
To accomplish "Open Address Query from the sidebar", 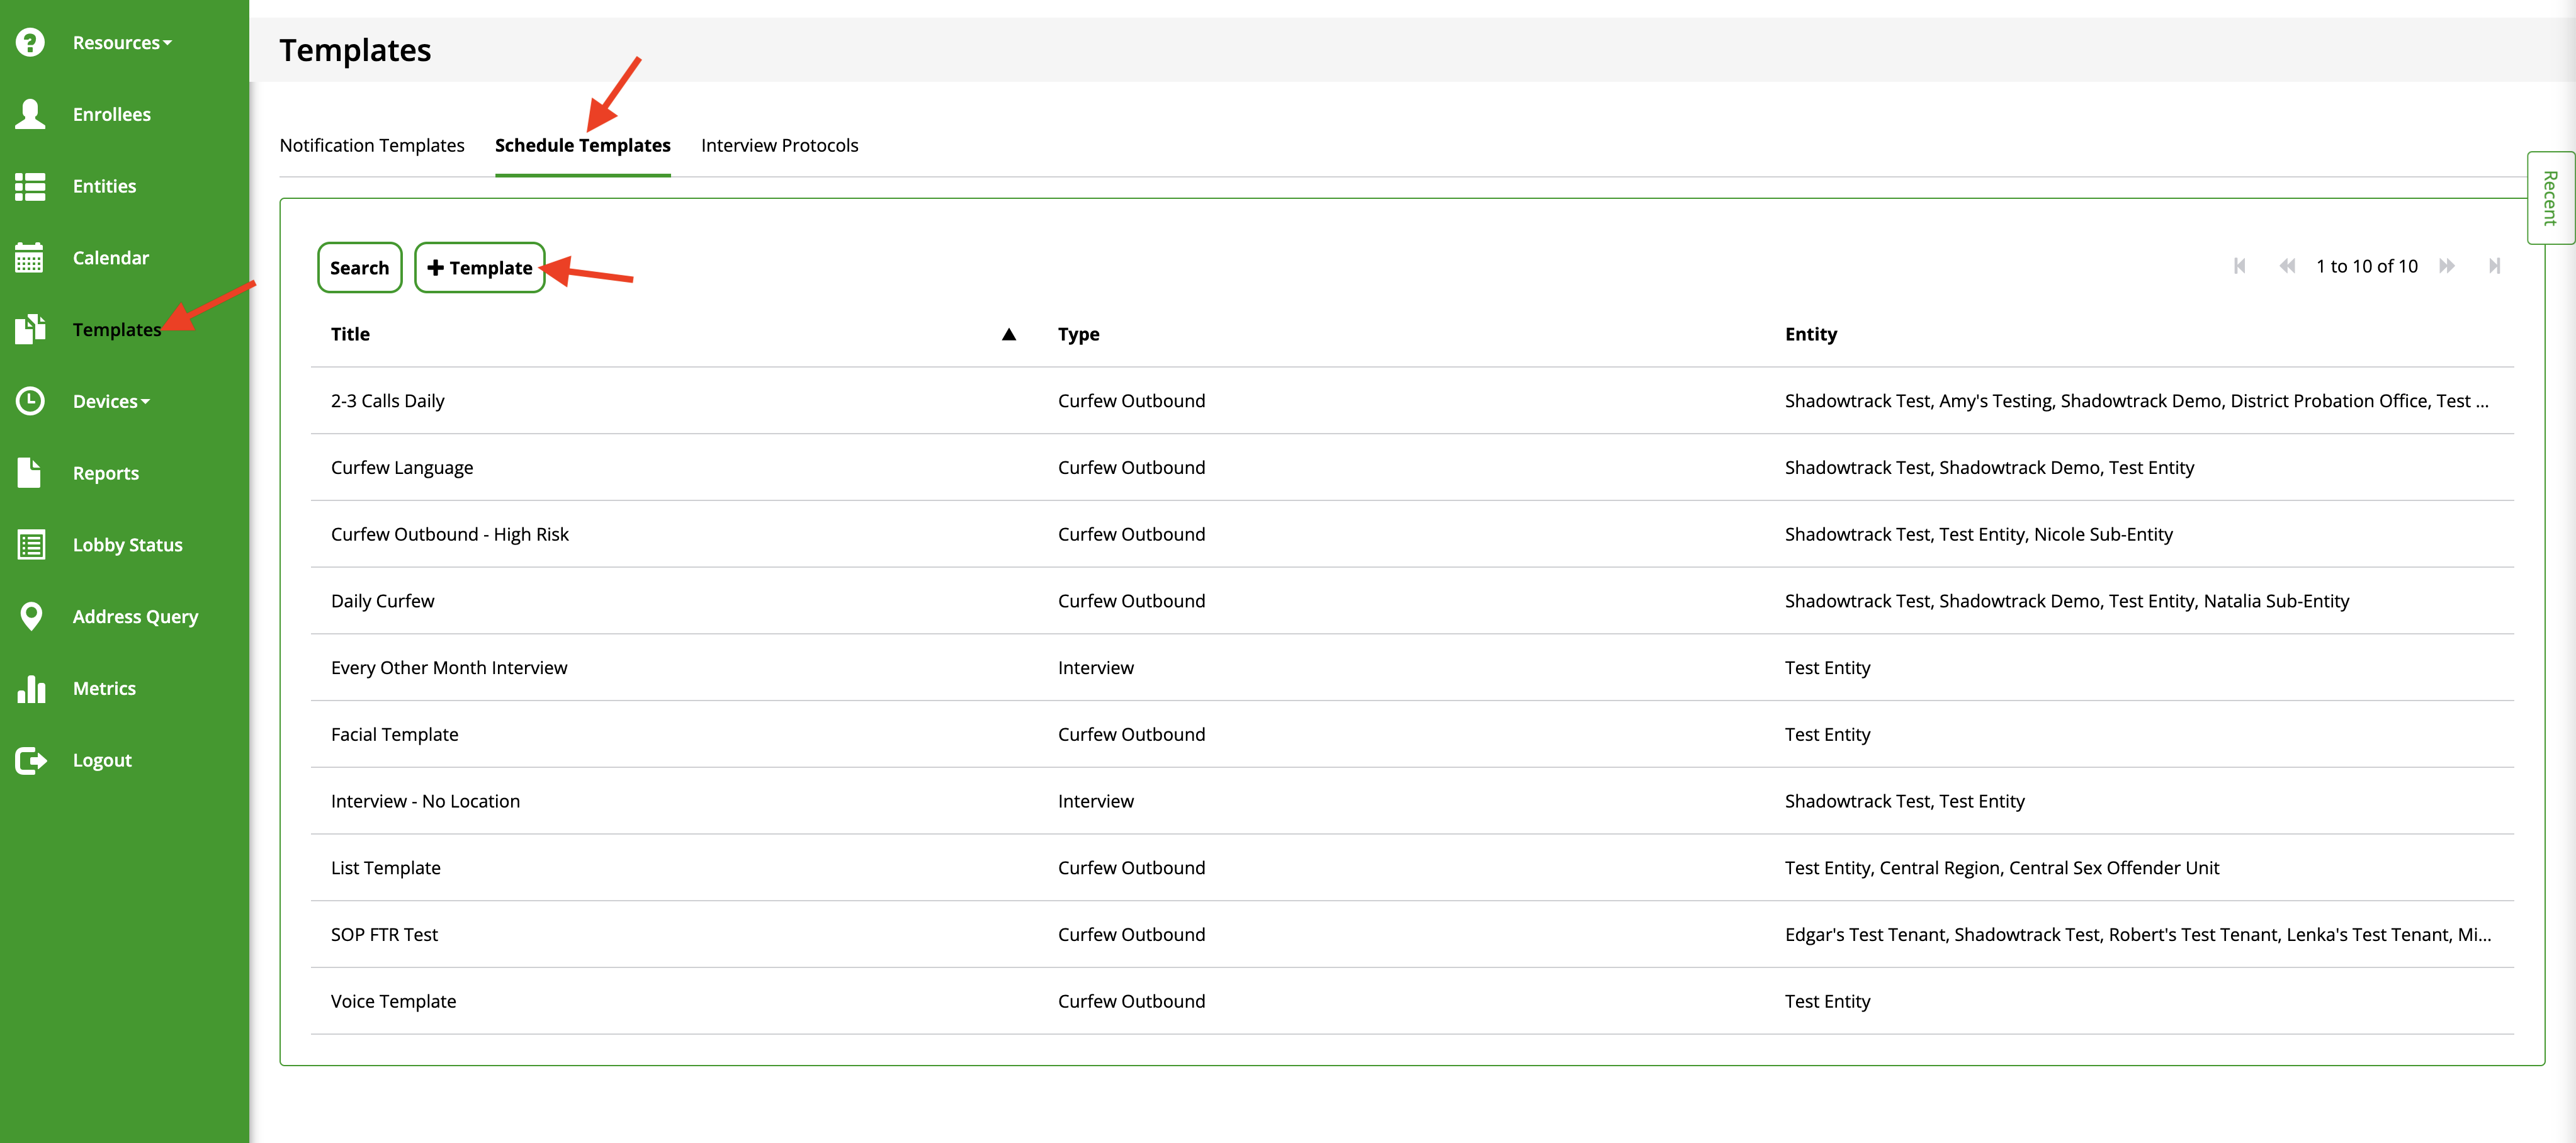I will tap(135, 617).
